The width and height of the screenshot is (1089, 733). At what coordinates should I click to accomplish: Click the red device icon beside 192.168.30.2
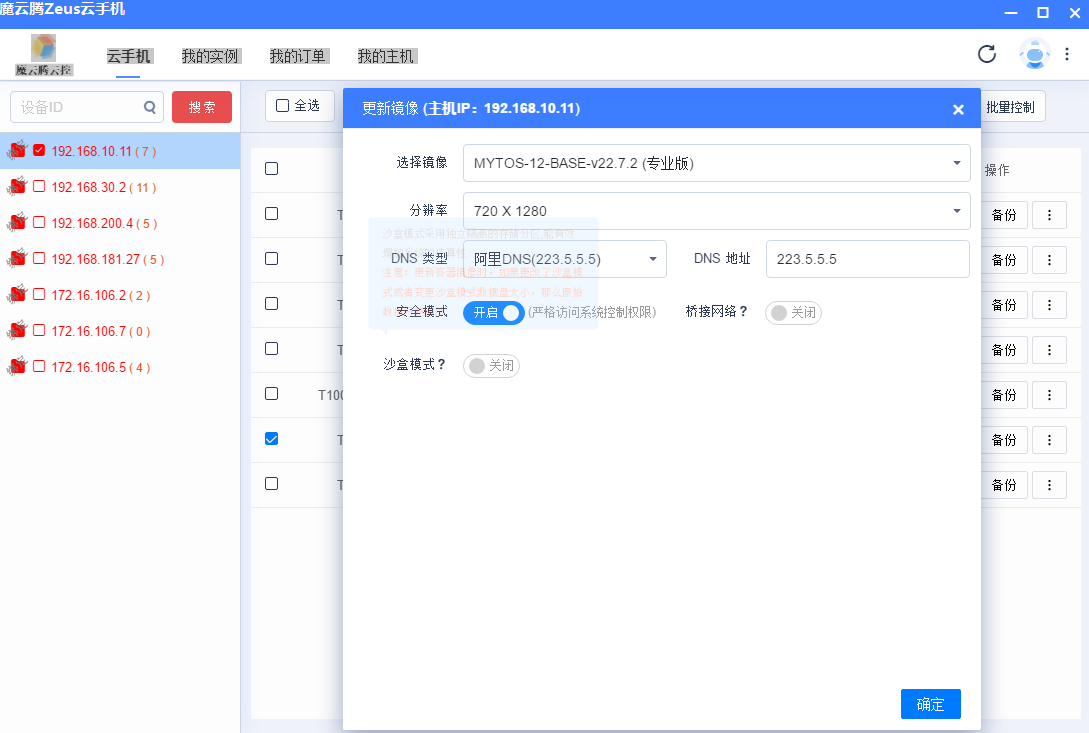[16, 187]
